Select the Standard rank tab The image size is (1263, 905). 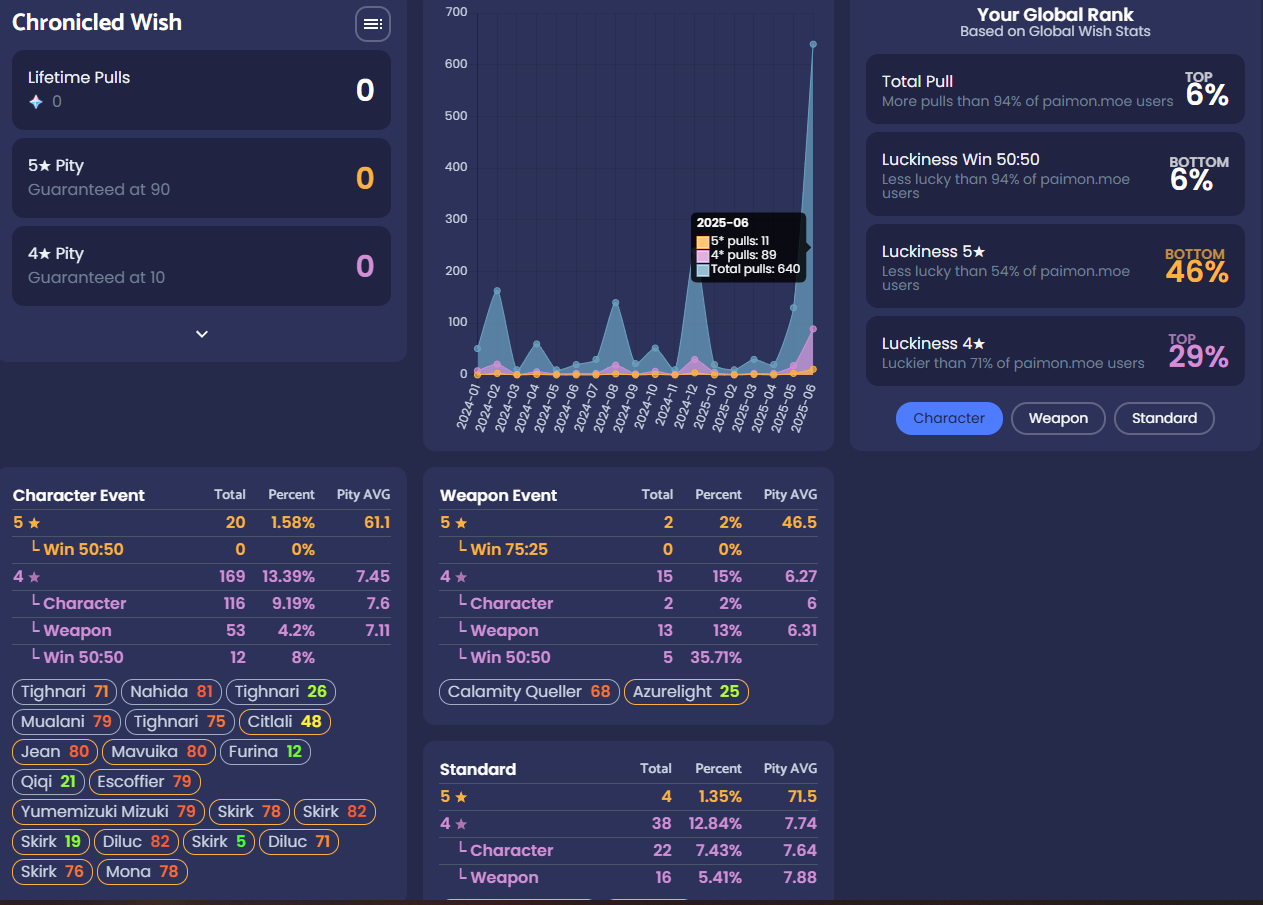point(1164,418)
